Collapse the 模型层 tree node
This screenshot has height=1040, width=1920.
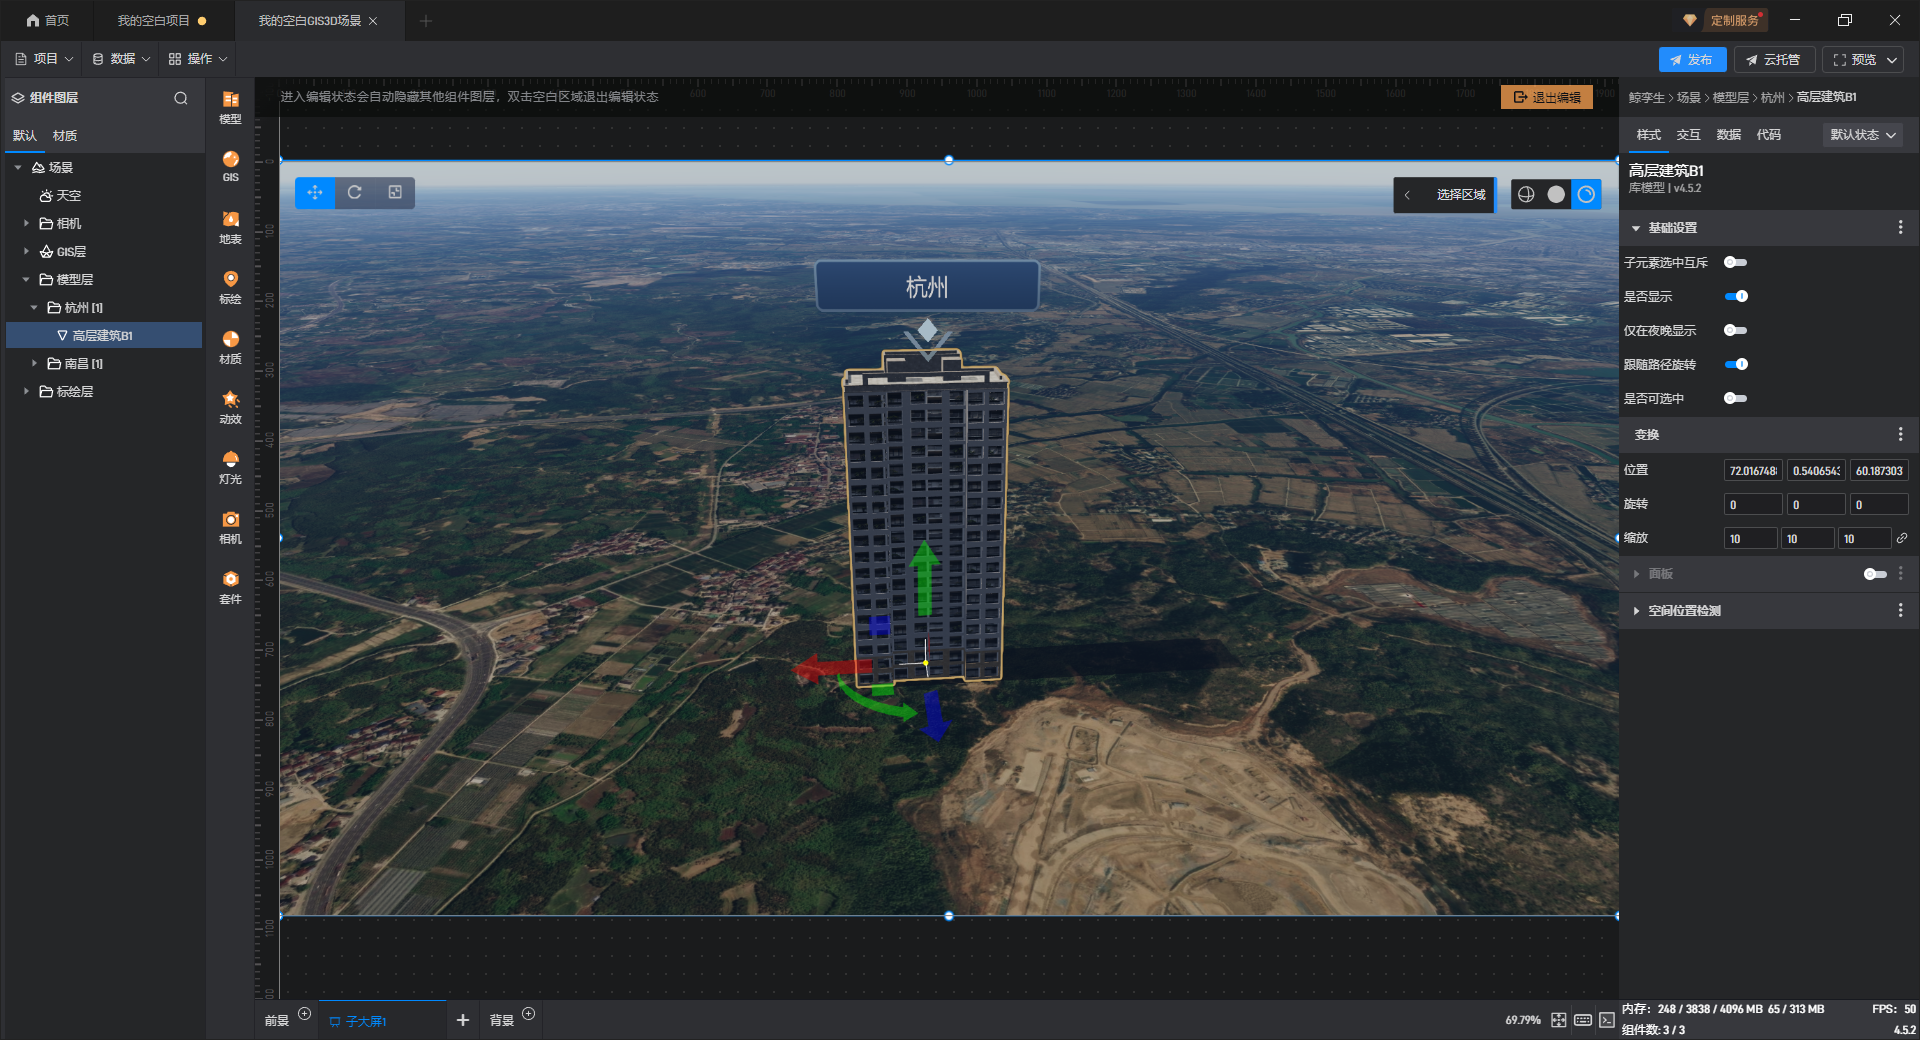(26, 279)
